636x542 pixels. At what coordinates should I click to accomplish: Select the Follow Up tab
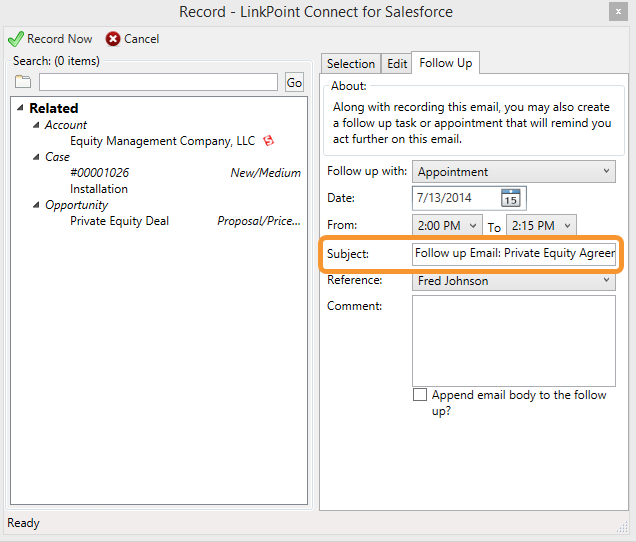445,63
